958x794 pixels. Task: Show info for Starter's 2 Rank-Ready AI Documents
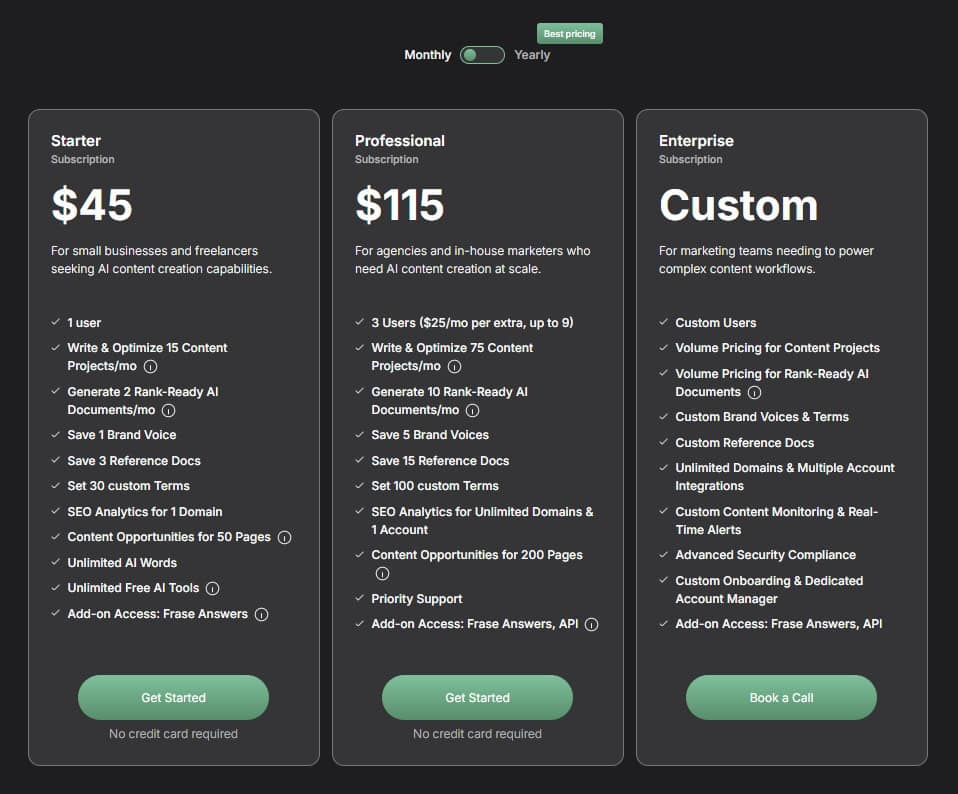(x=169, y=410)
